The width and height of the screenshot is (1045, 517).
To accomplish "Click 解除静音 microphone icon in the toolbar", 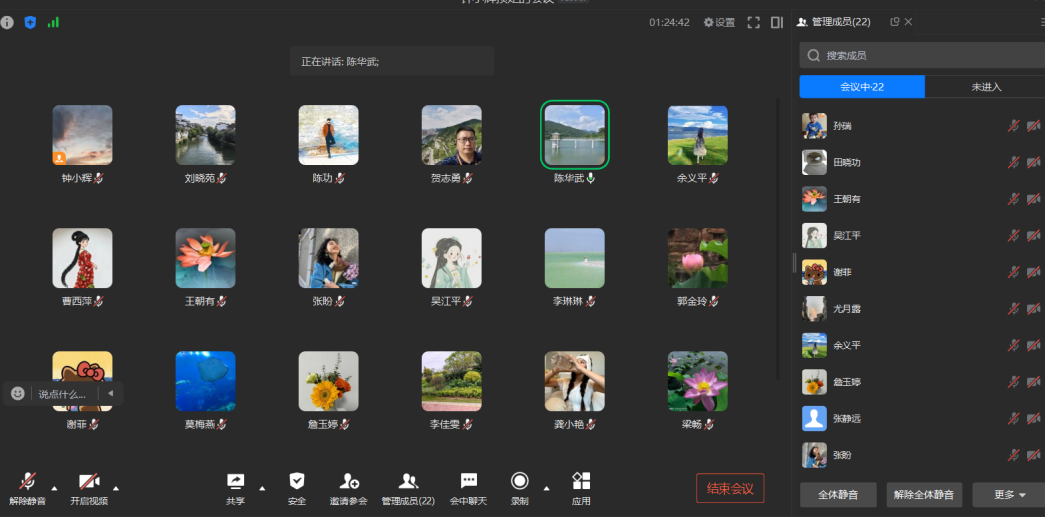I will (27, 481).
